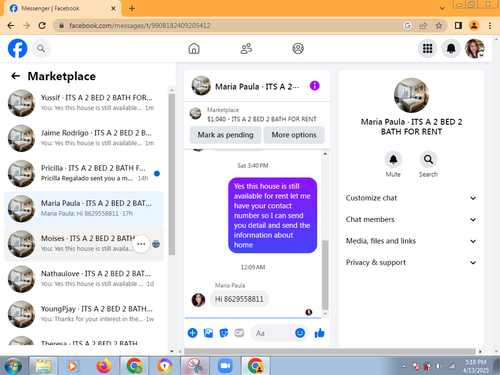
Task: Attach a file with the photo icon
Action: pyautogui.click(x=208, y=333)
